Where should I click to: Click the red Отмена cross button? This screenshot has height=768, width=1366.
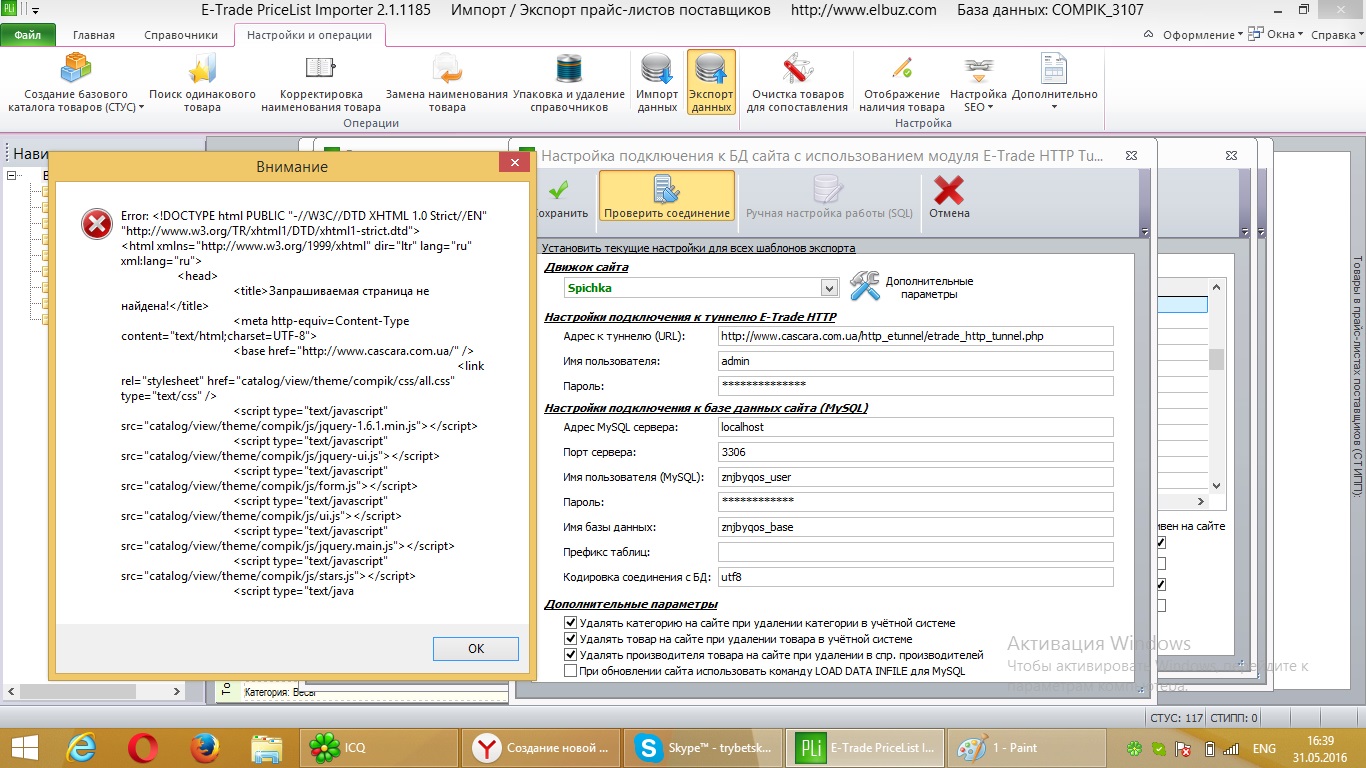(x=949, y=196)
